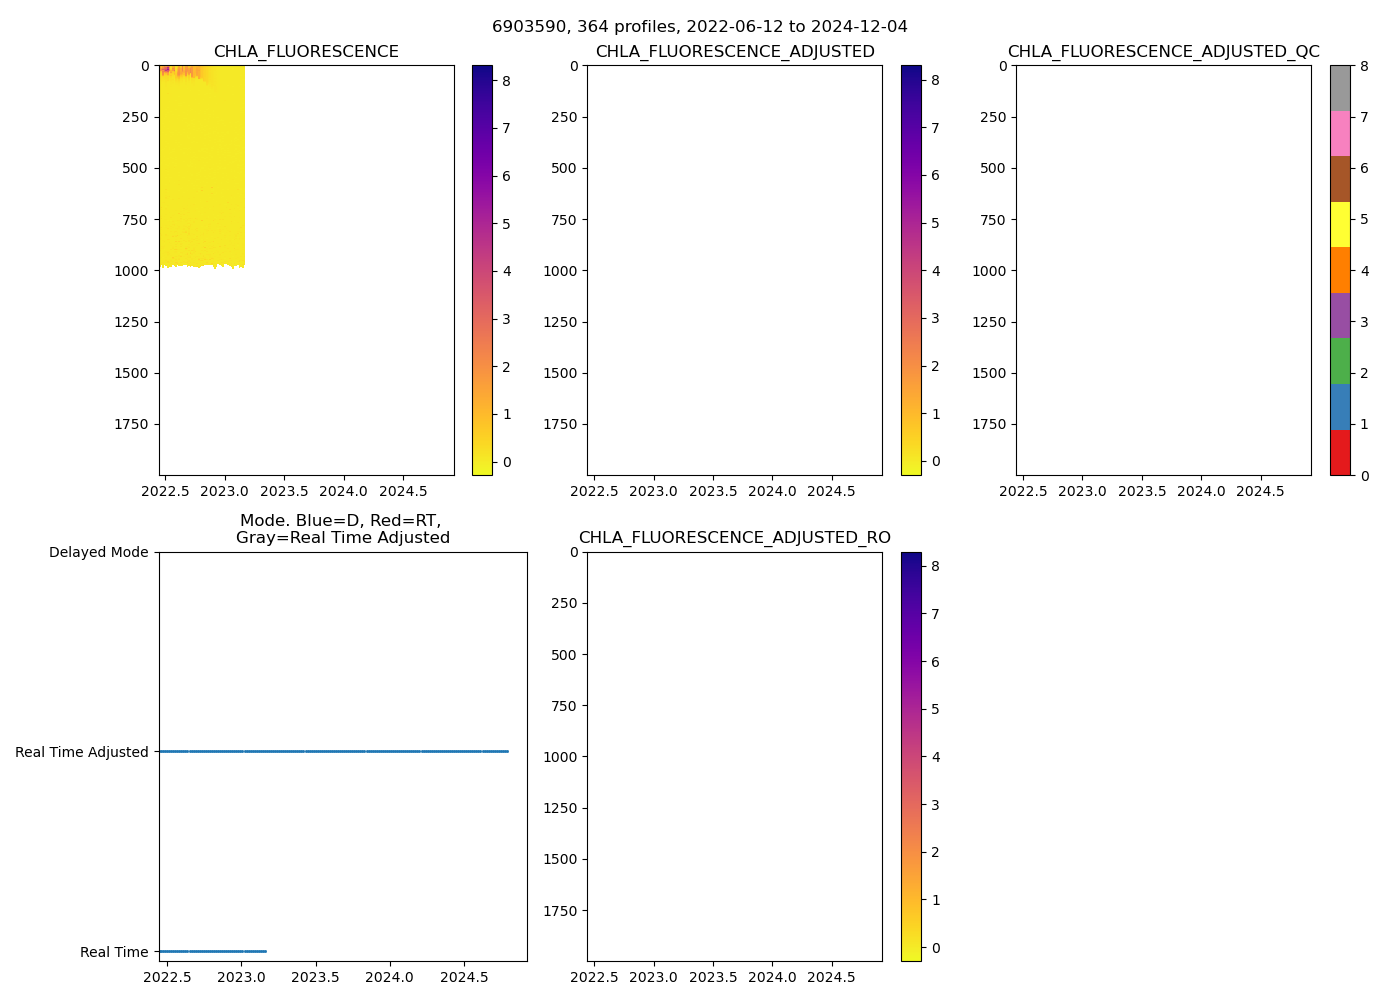This screenshot has height=1000, width=1400.
Task: Click the Real Time blue line segment
Action: point(212,951)
